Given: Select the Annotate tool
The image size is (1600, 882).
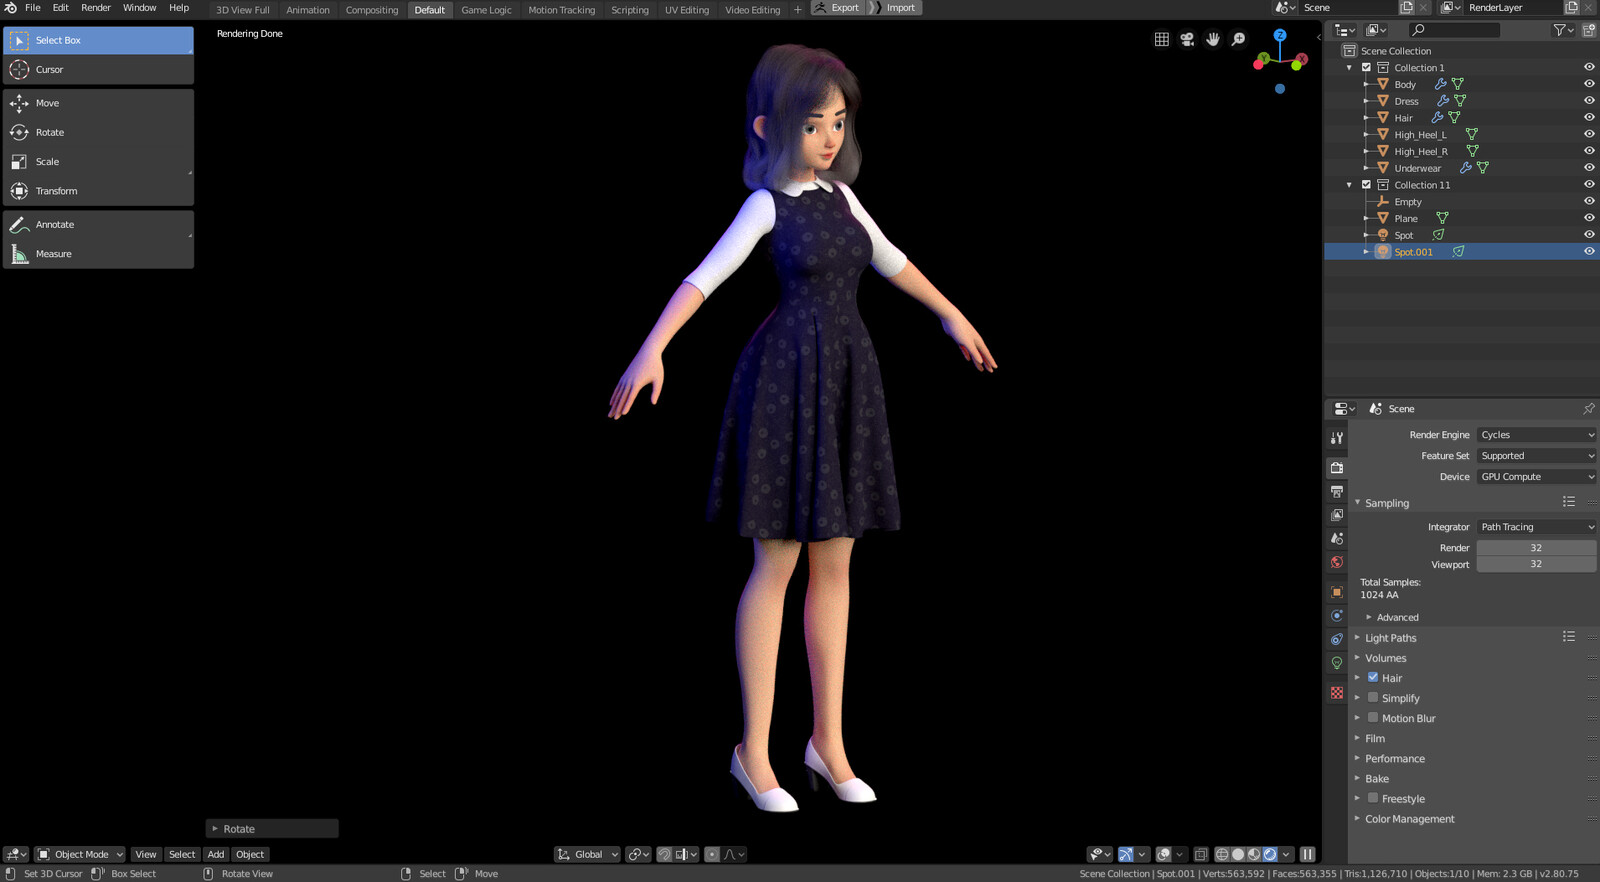Looking at the screenshot, I should tap(98, 225).
